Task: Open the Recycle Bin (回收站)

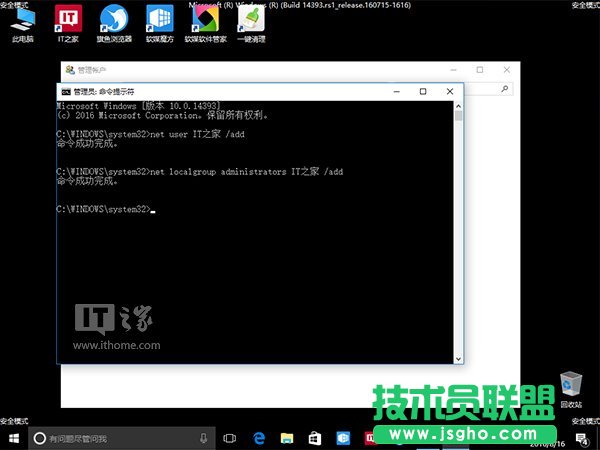Action: 571,385
